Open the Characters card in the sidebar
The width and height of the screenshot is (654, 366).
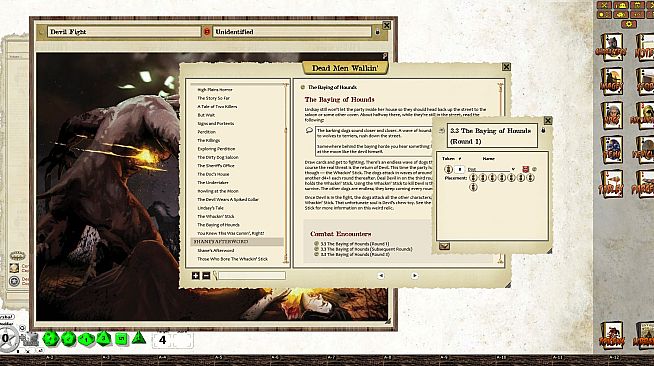(x=611, y=47)
